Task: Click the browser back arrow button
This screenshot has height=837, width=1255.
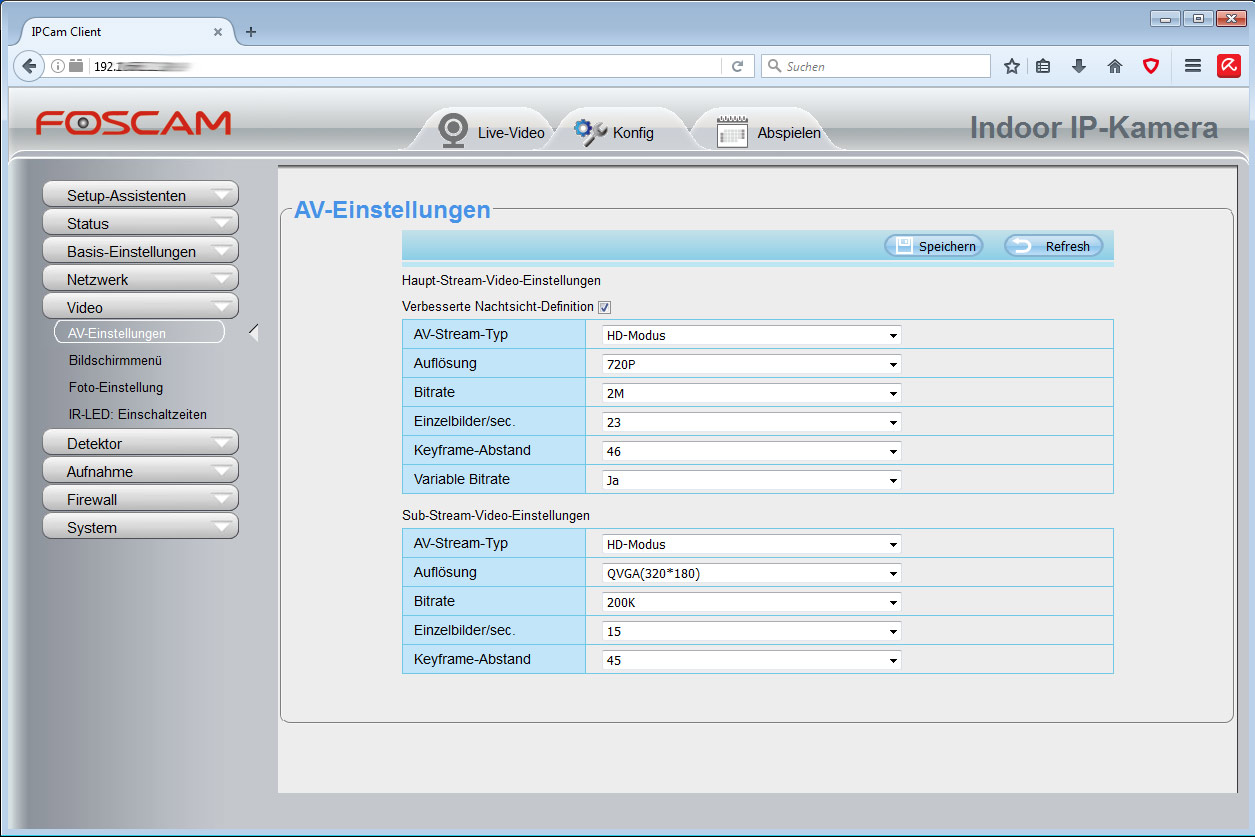Action: (x=30, y=66)
